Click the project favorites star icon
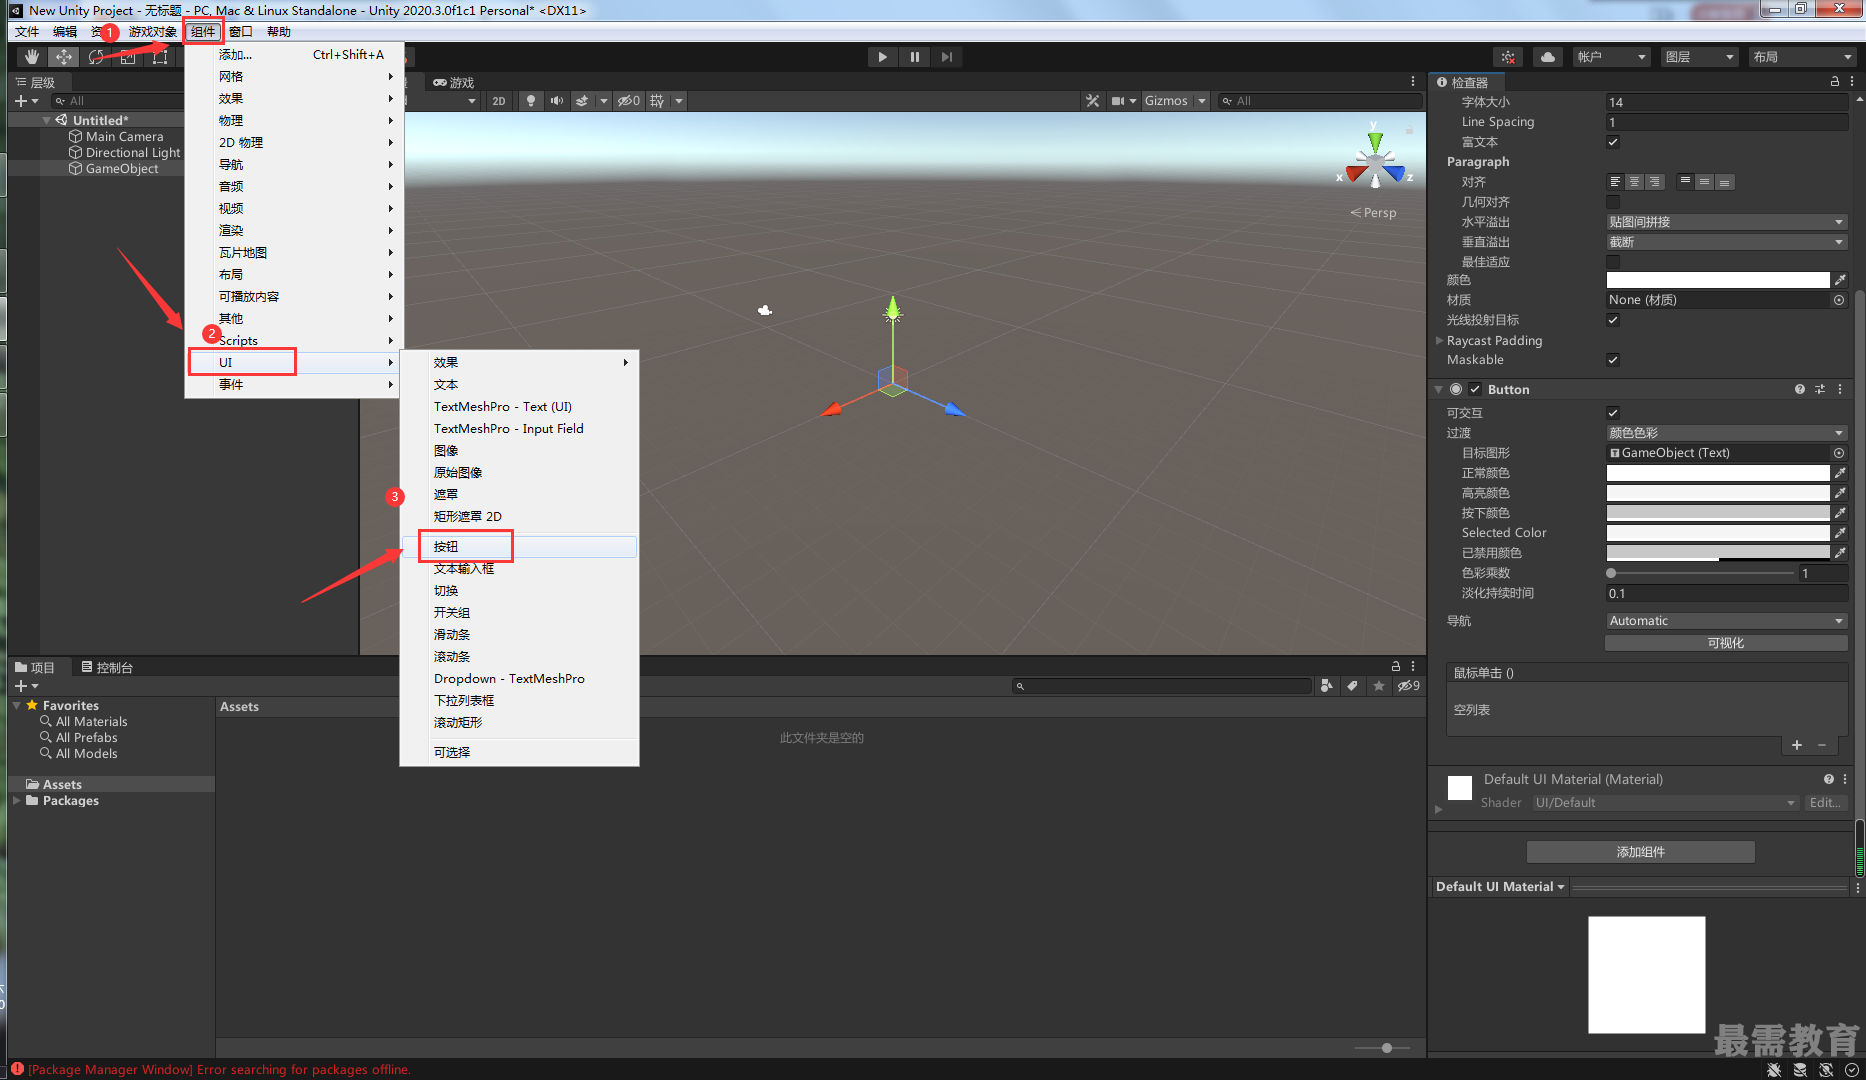 click(1379, 686)
